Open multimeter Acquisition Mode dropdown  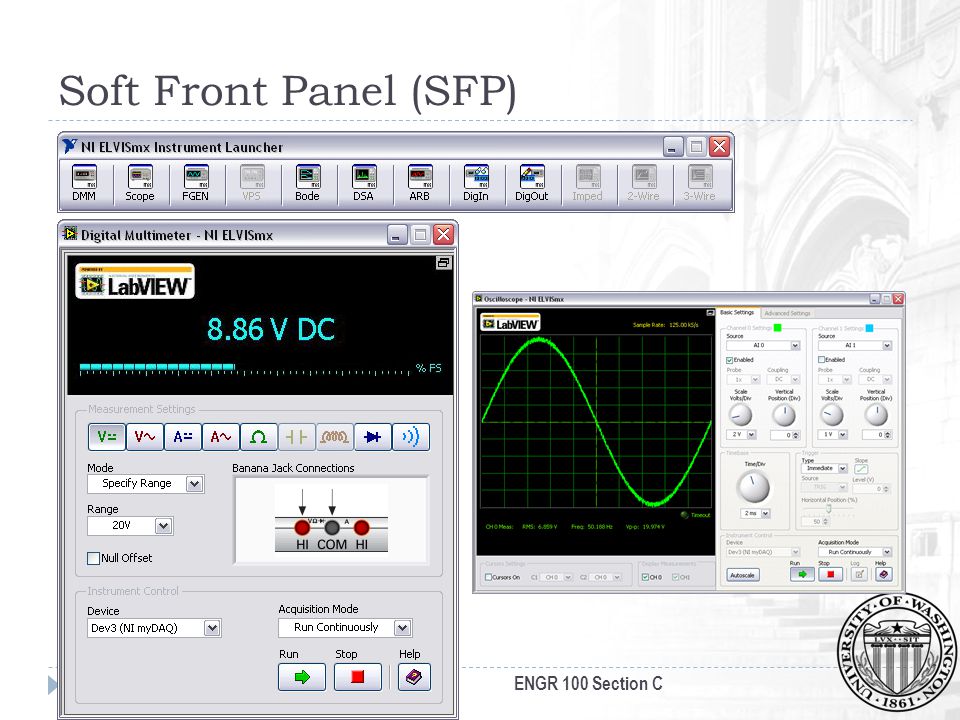(345, 628)
